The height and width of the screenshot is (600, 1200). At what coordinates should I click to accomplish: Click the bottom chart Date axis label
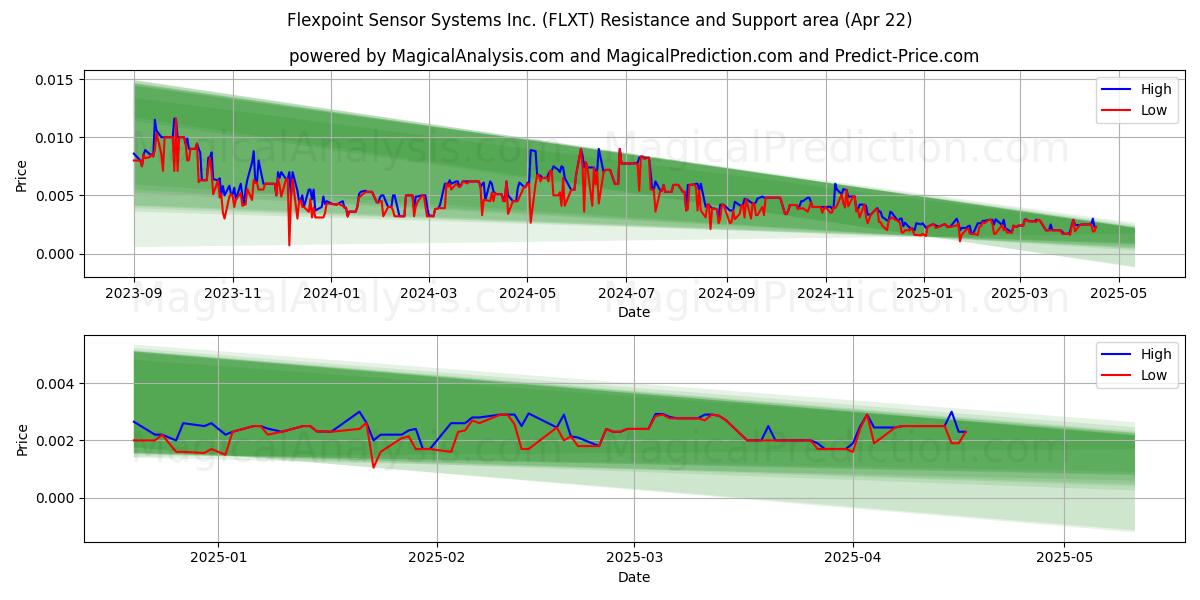(634, 577)
